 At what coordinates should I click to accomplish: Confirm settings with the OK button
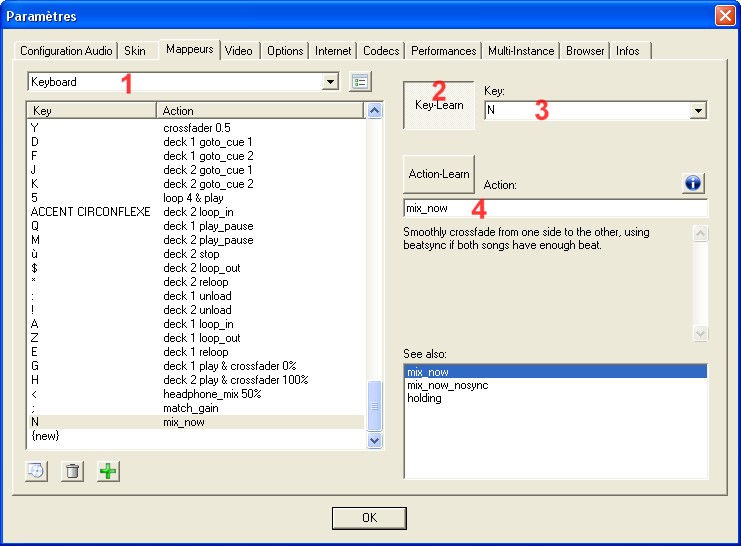pyautogui.click(x=369, y=517)
